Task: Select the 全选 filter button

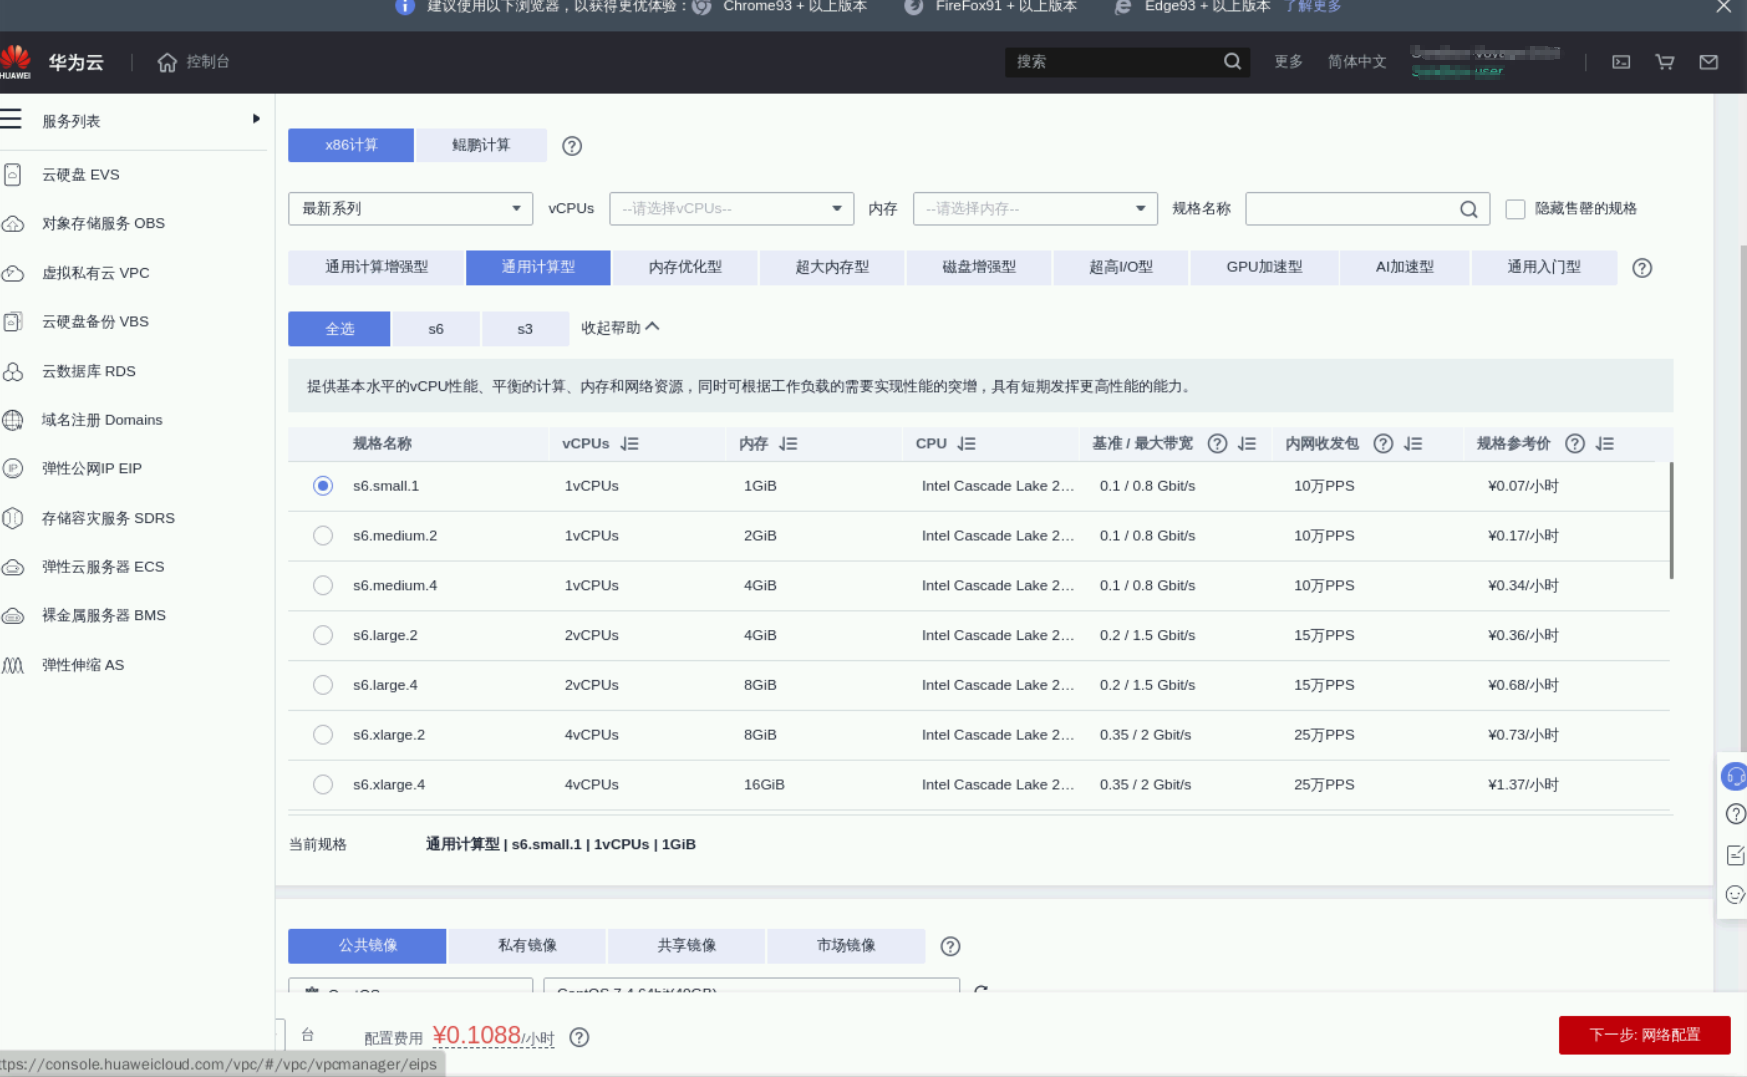Action: tap(339, 329)
